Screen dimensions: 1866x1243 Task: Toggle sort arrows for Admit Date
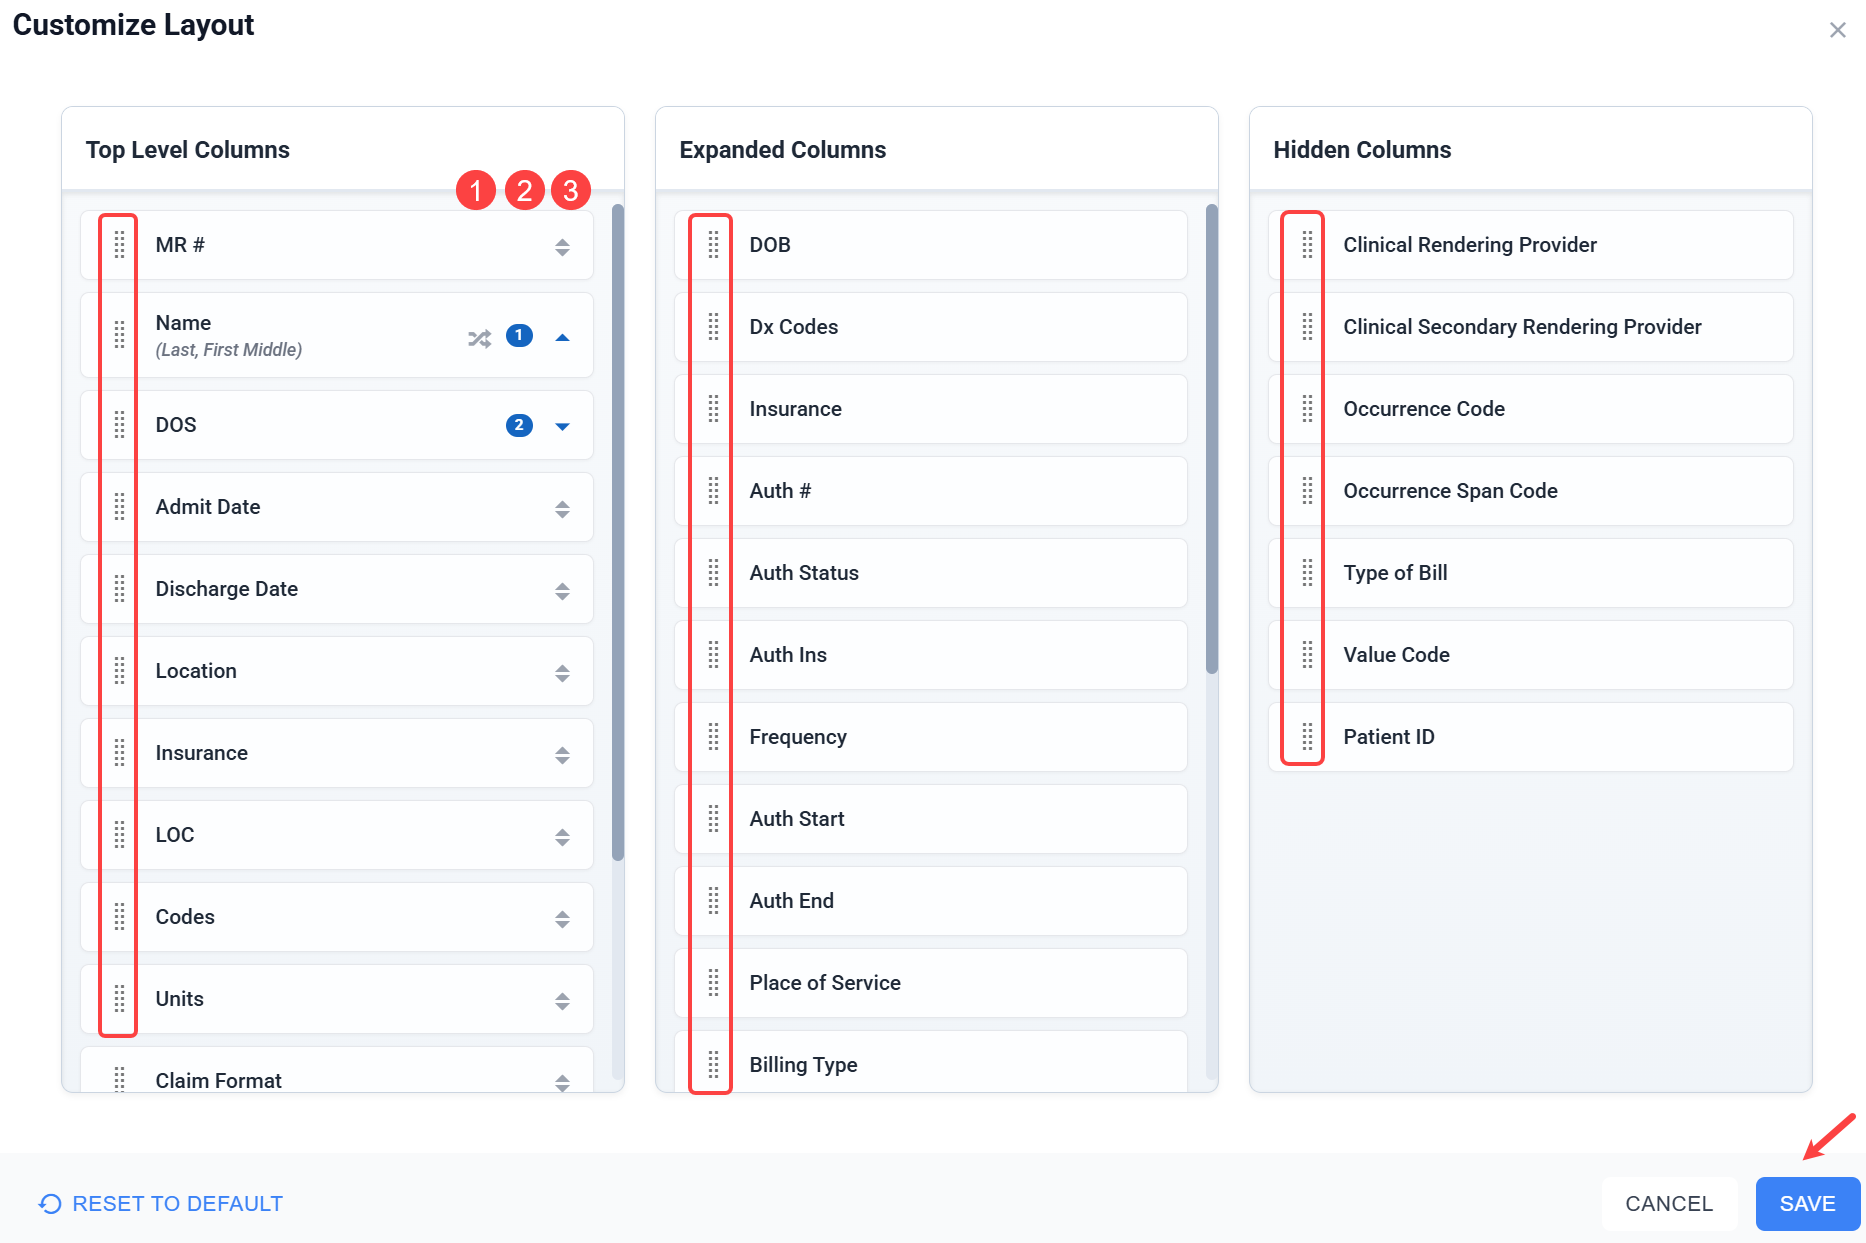(562, 509)
